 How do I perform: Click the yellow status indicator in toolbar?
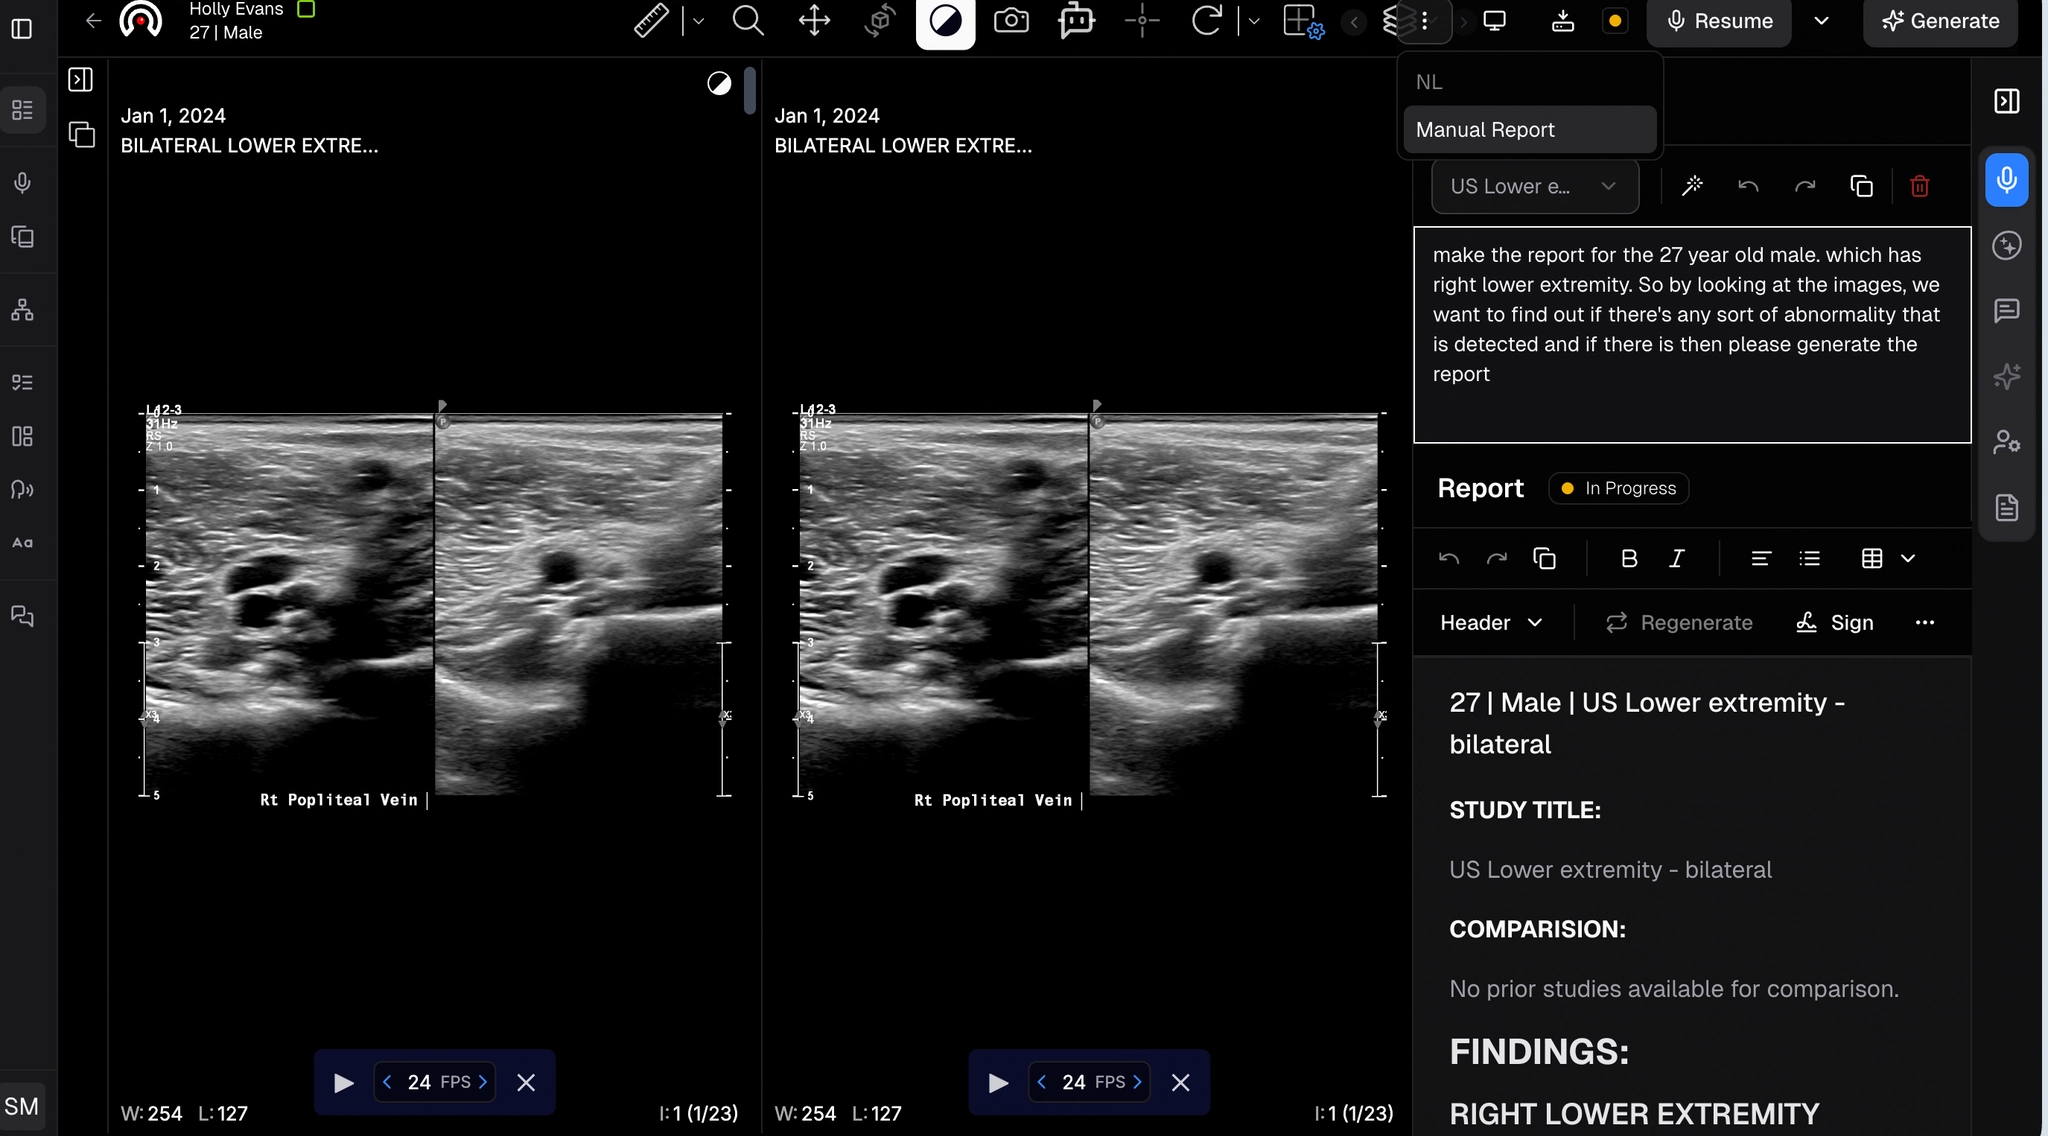point(1615,21)
